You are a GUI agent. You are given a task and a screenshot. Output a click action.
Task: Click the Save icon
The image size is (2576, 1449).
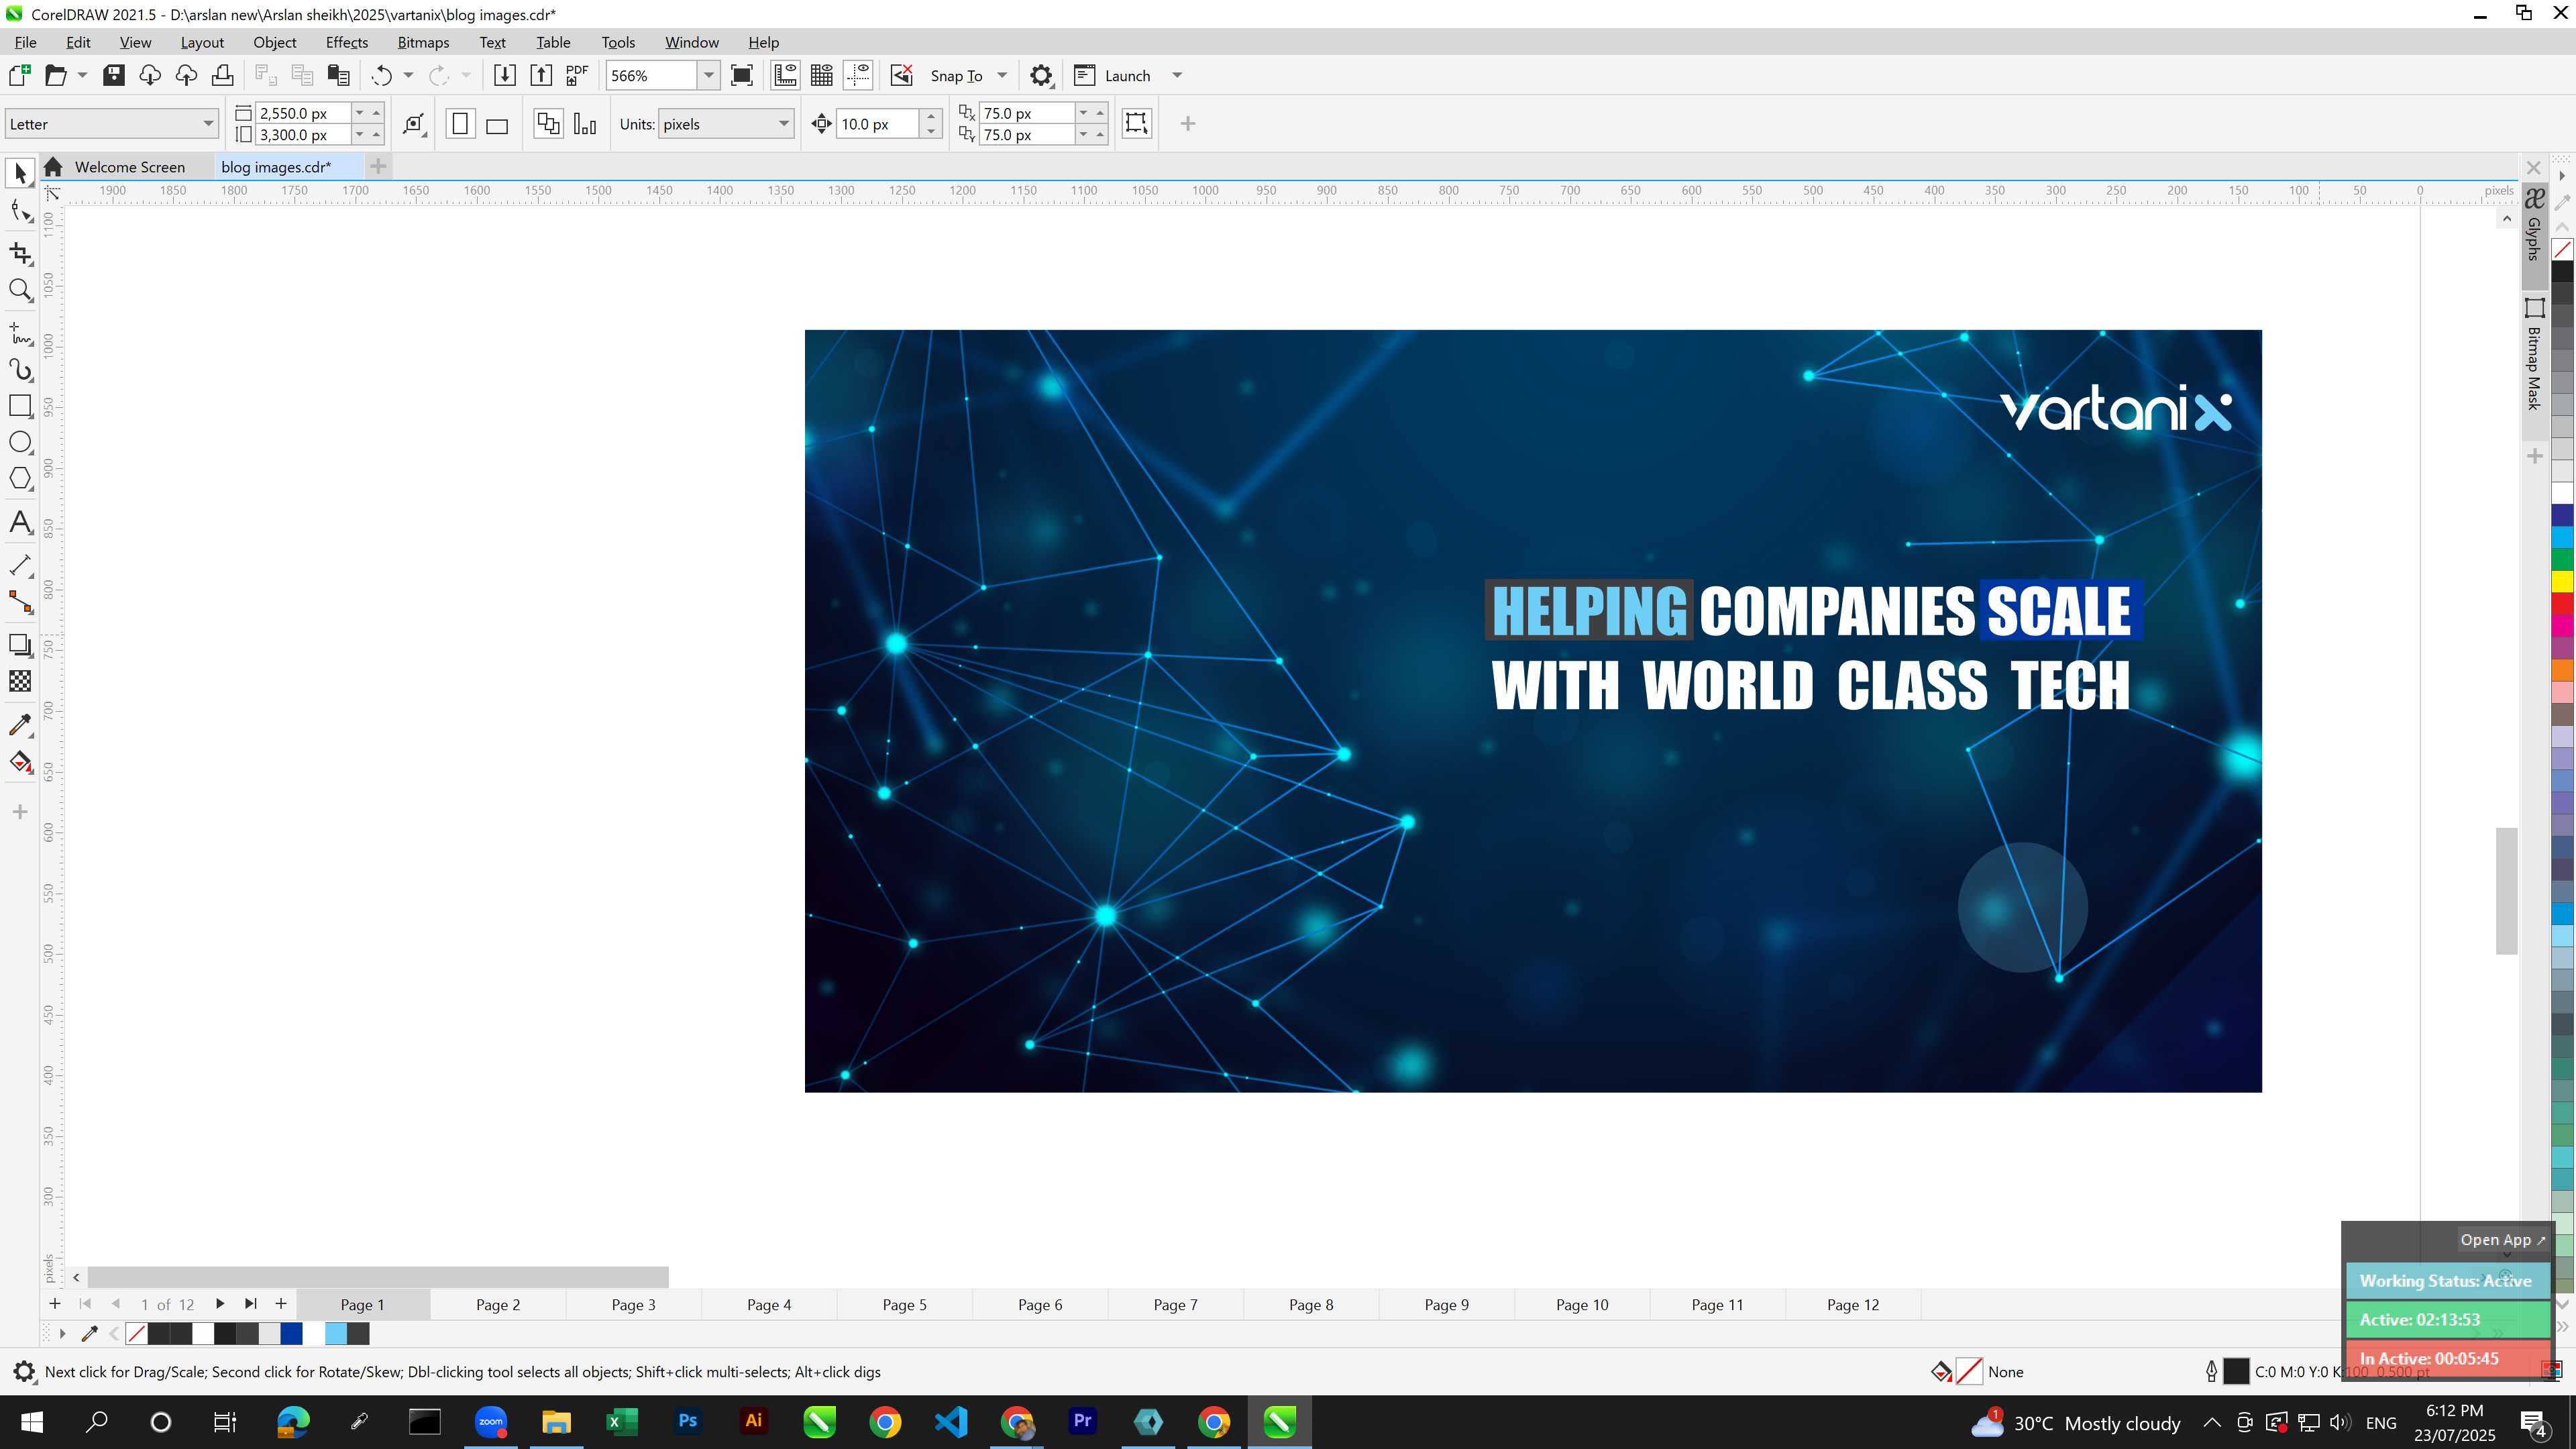114,75
